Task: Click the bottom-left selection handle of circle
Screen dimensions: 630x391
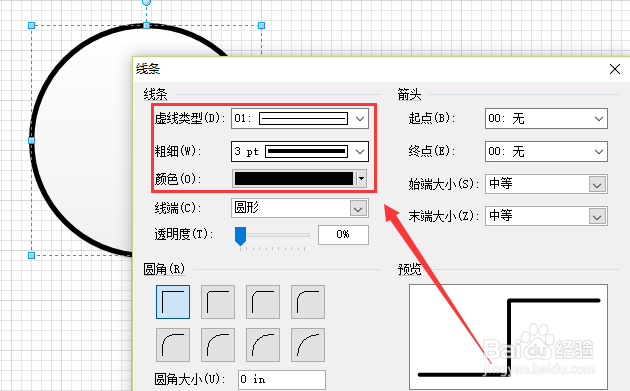Action: pyautogui.click(x=31, y=255)
